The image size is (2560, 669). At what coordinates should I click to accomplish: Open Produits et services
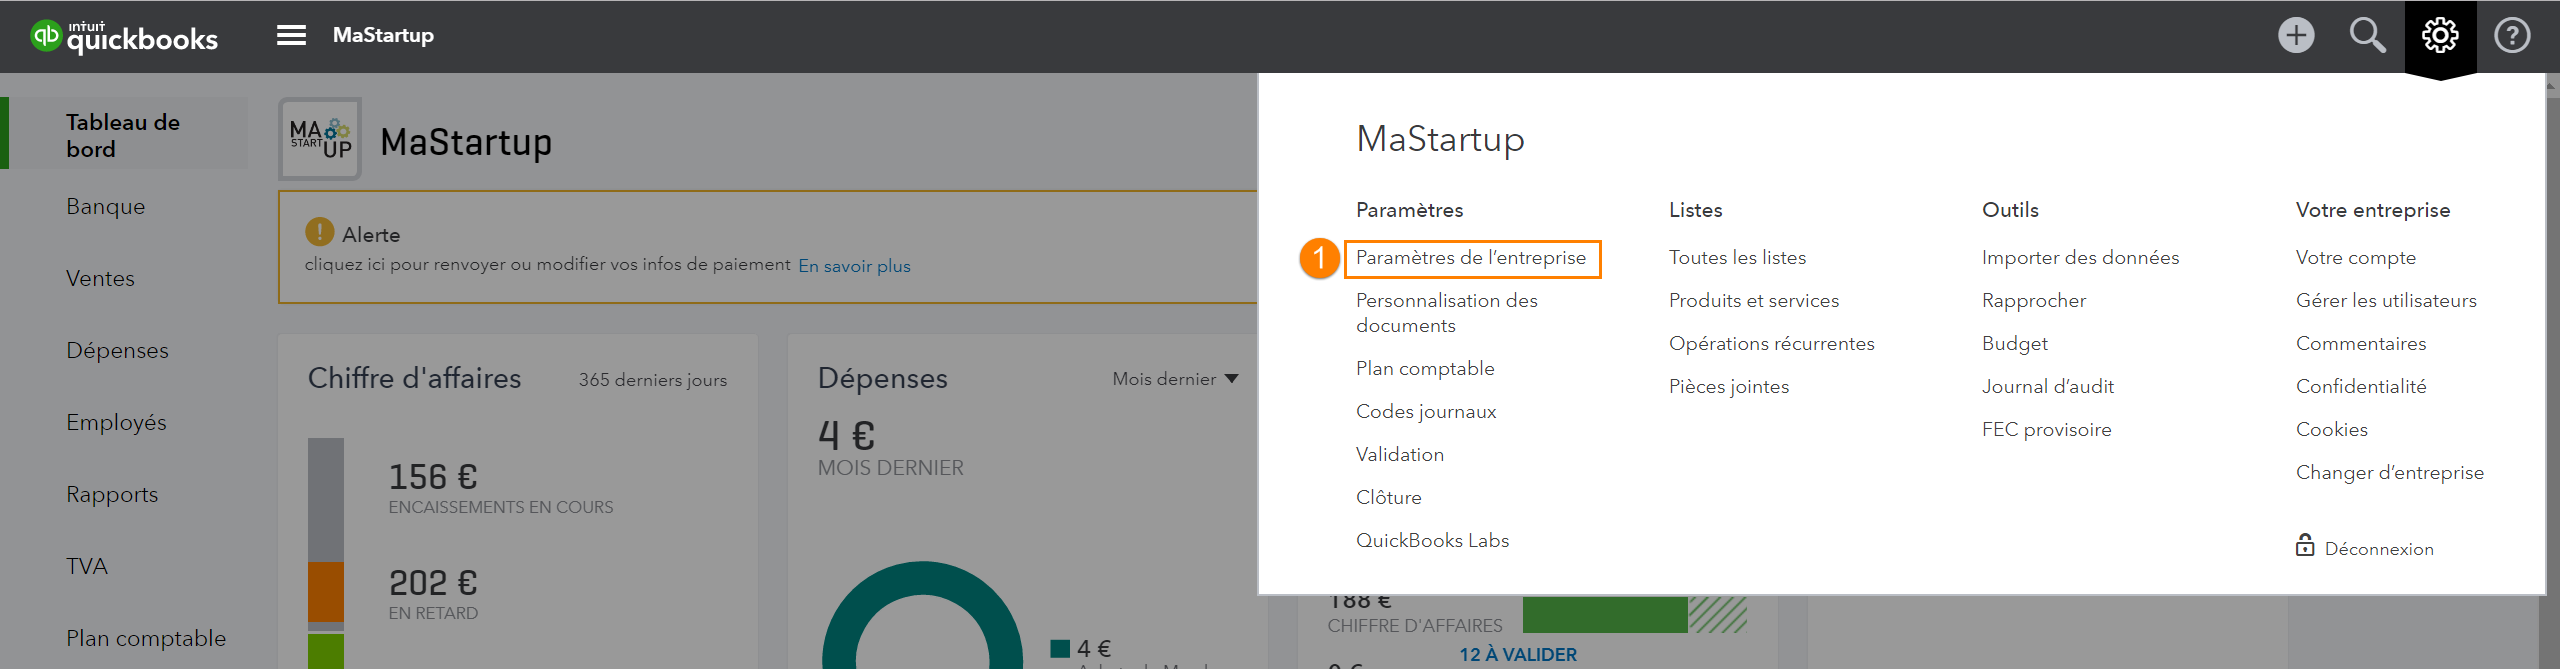coord(1754,300)
